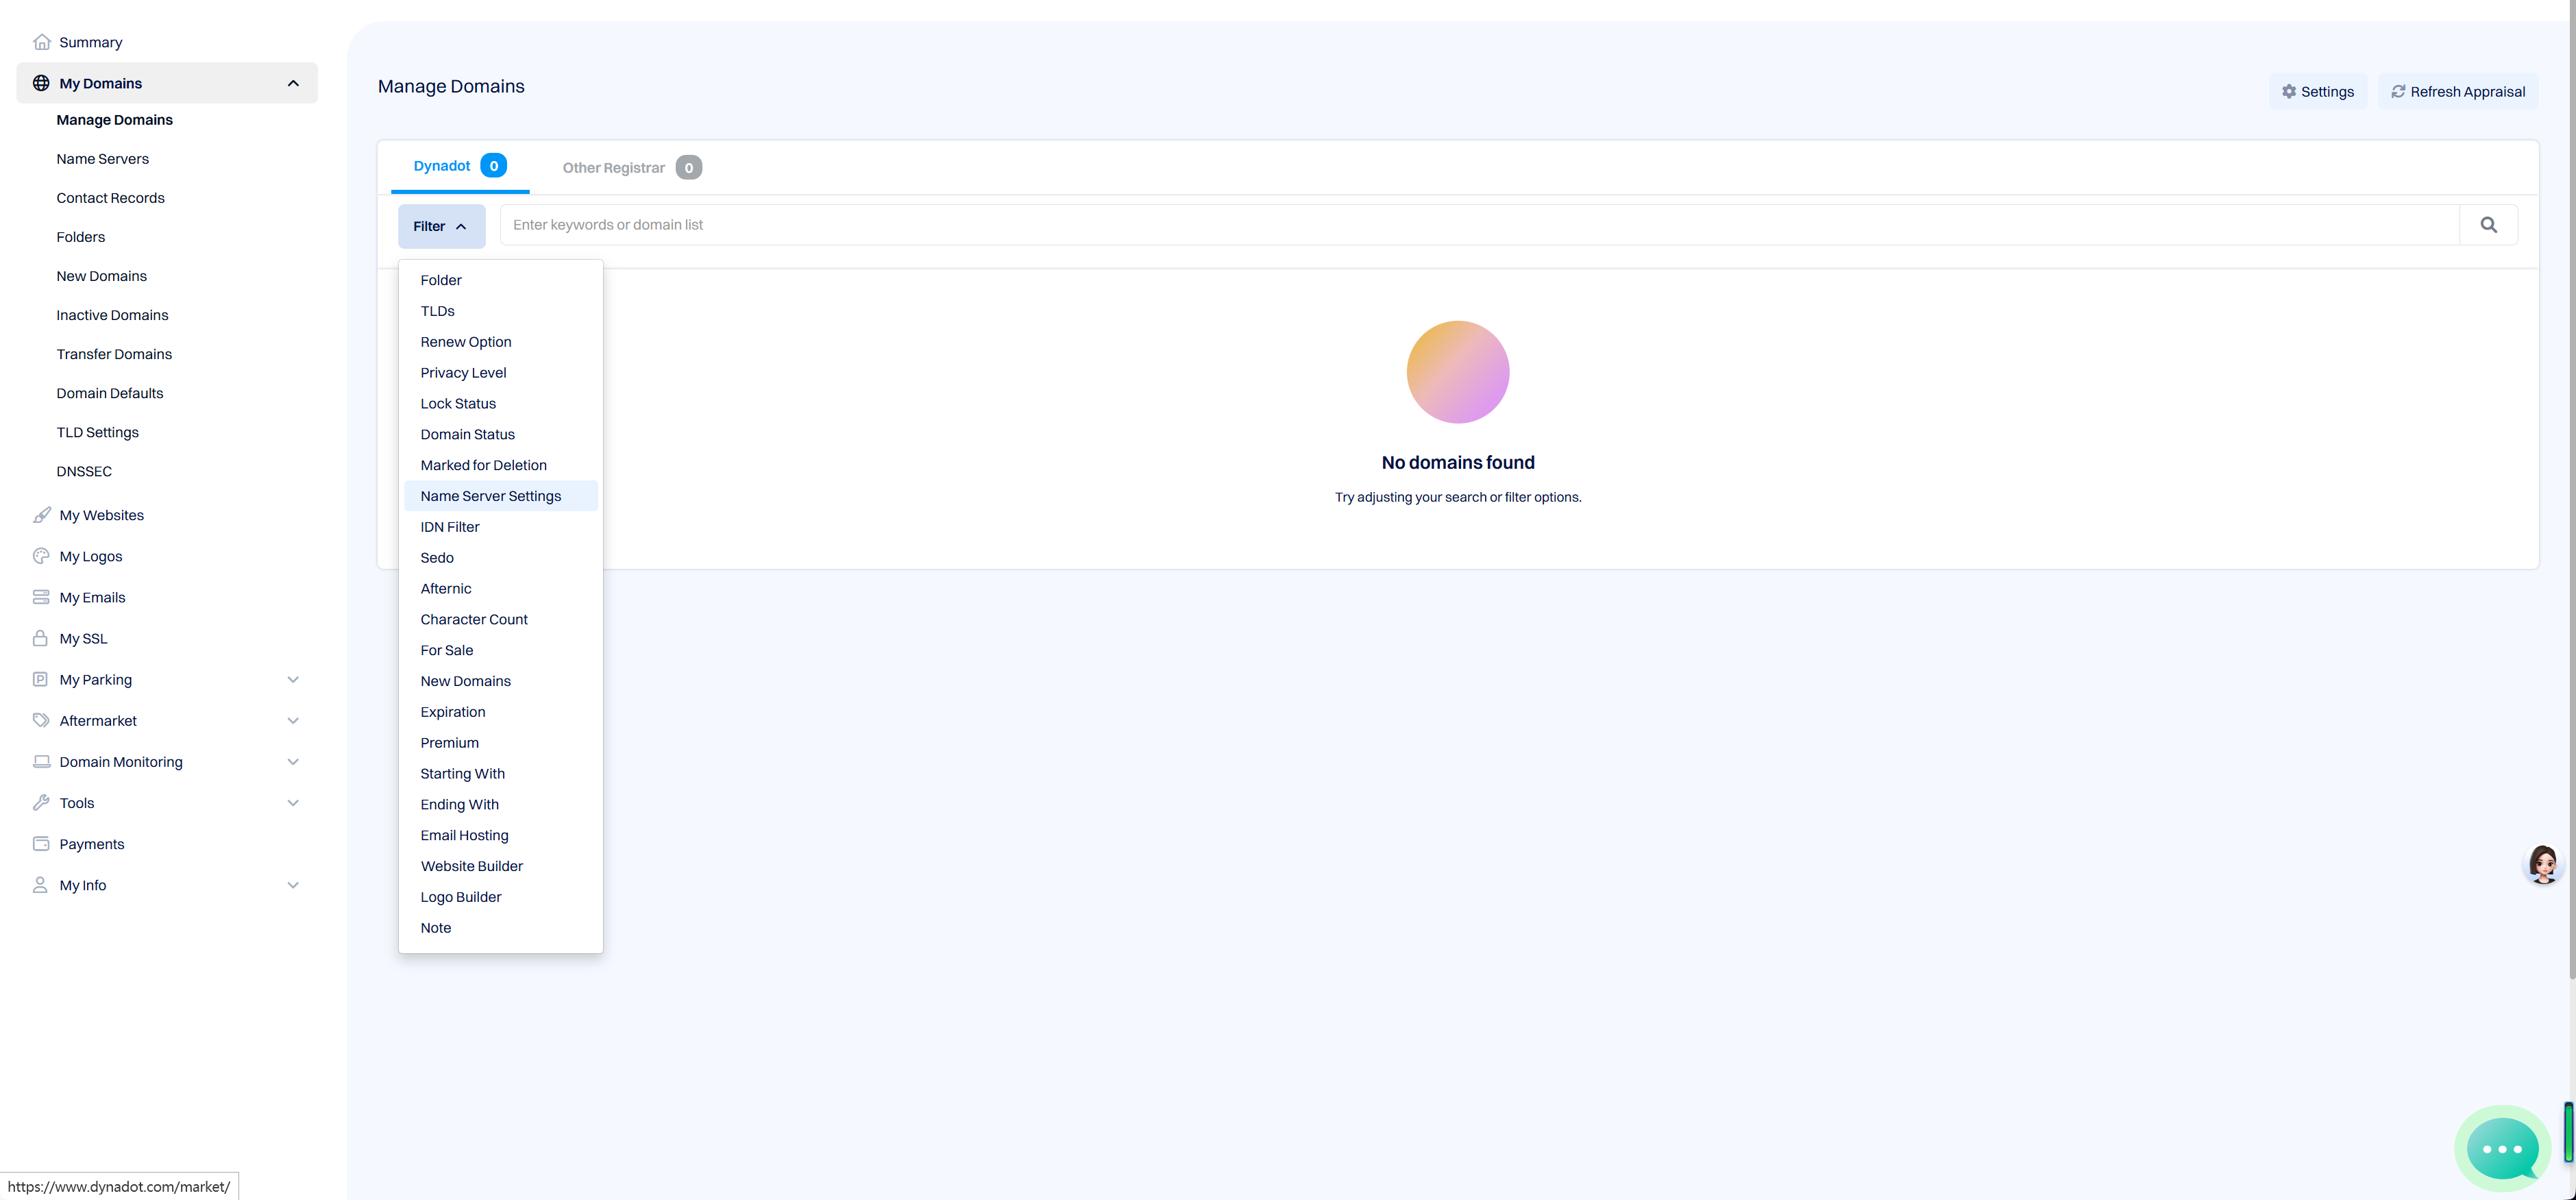The width and height of the screenshot is (2576, 1200).
Task: Expand the My Parking menu
Action: [293, 680]
